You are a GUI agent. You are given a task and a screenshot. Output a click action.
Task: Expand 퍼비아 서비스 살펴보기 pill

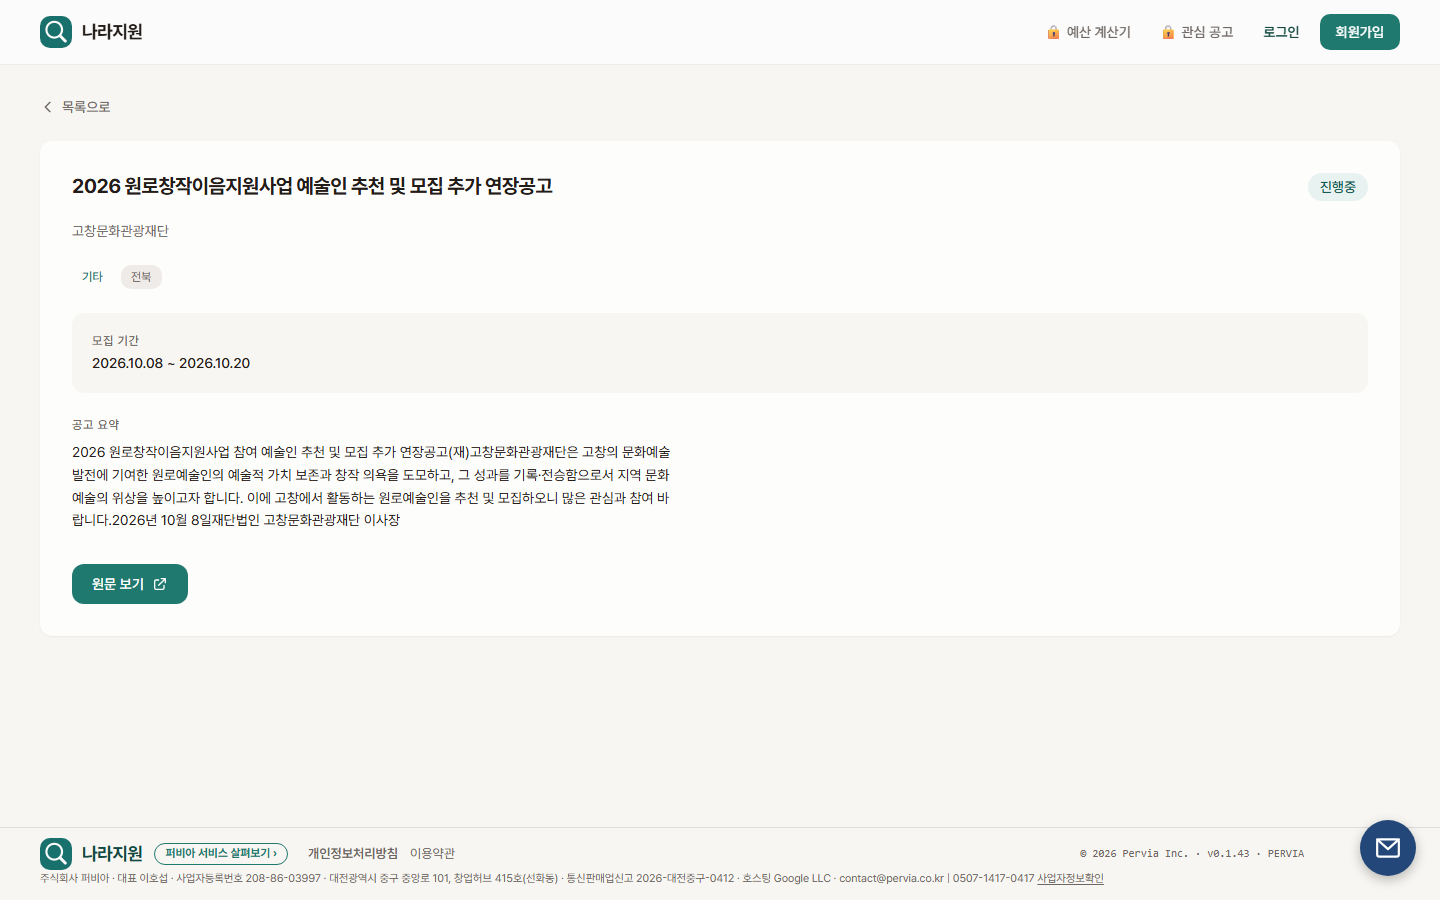pyautogui.click(x=221, y=854)
